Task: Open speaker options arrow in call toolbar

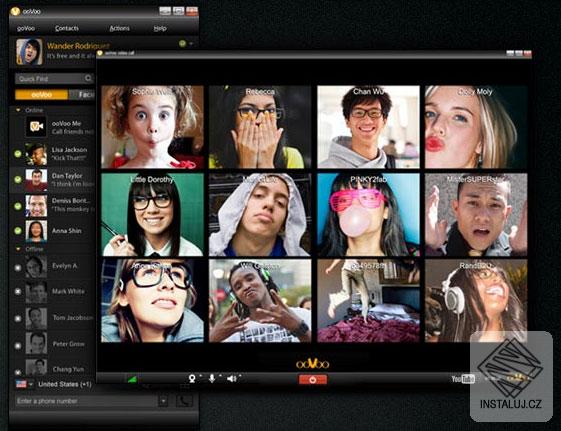Action: click(x=240, y=376)
